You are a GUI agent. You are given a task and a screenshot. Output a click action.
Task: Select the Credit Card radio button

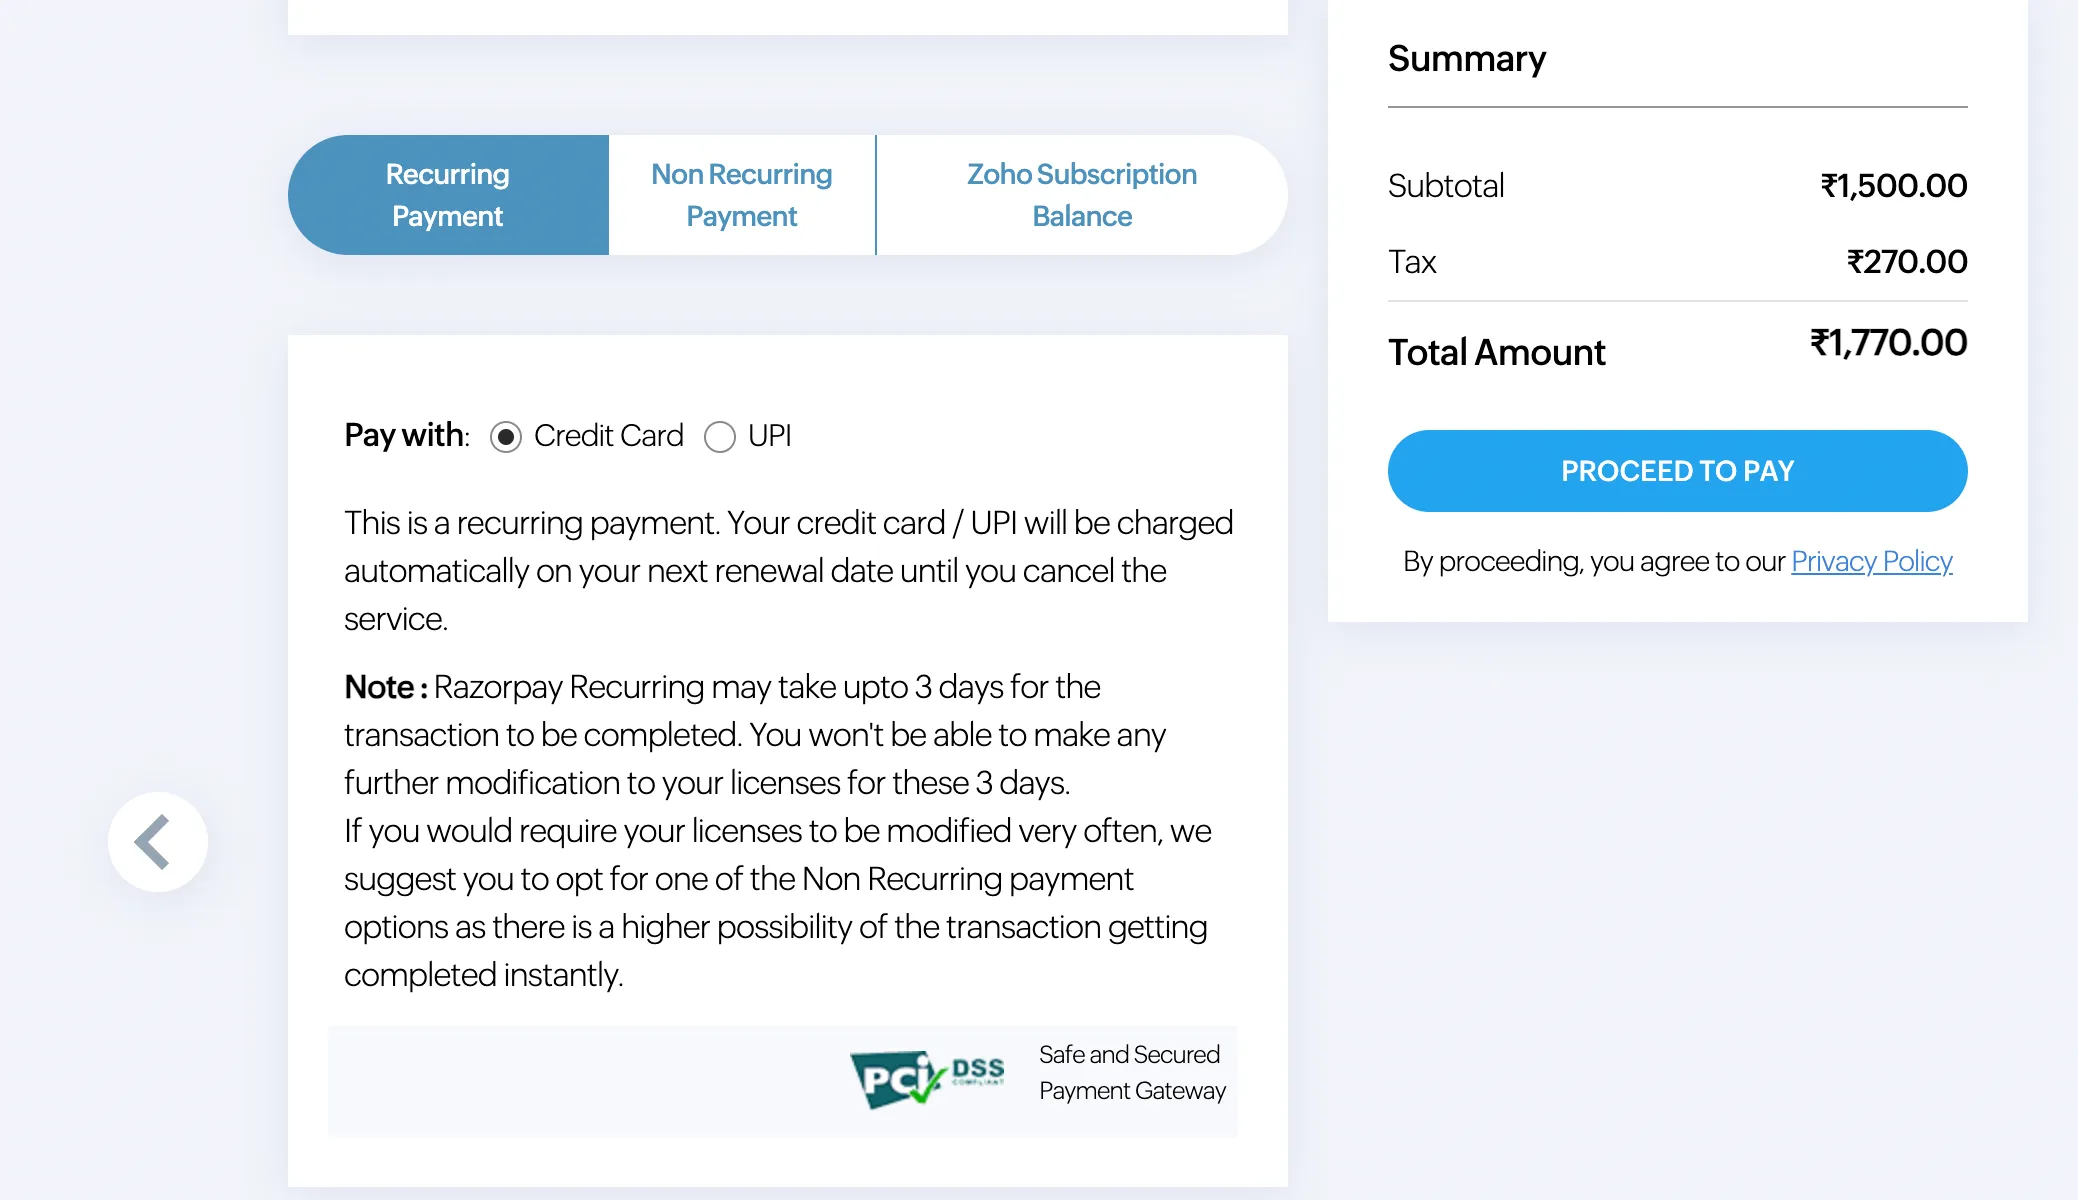[x=506, y=437]
